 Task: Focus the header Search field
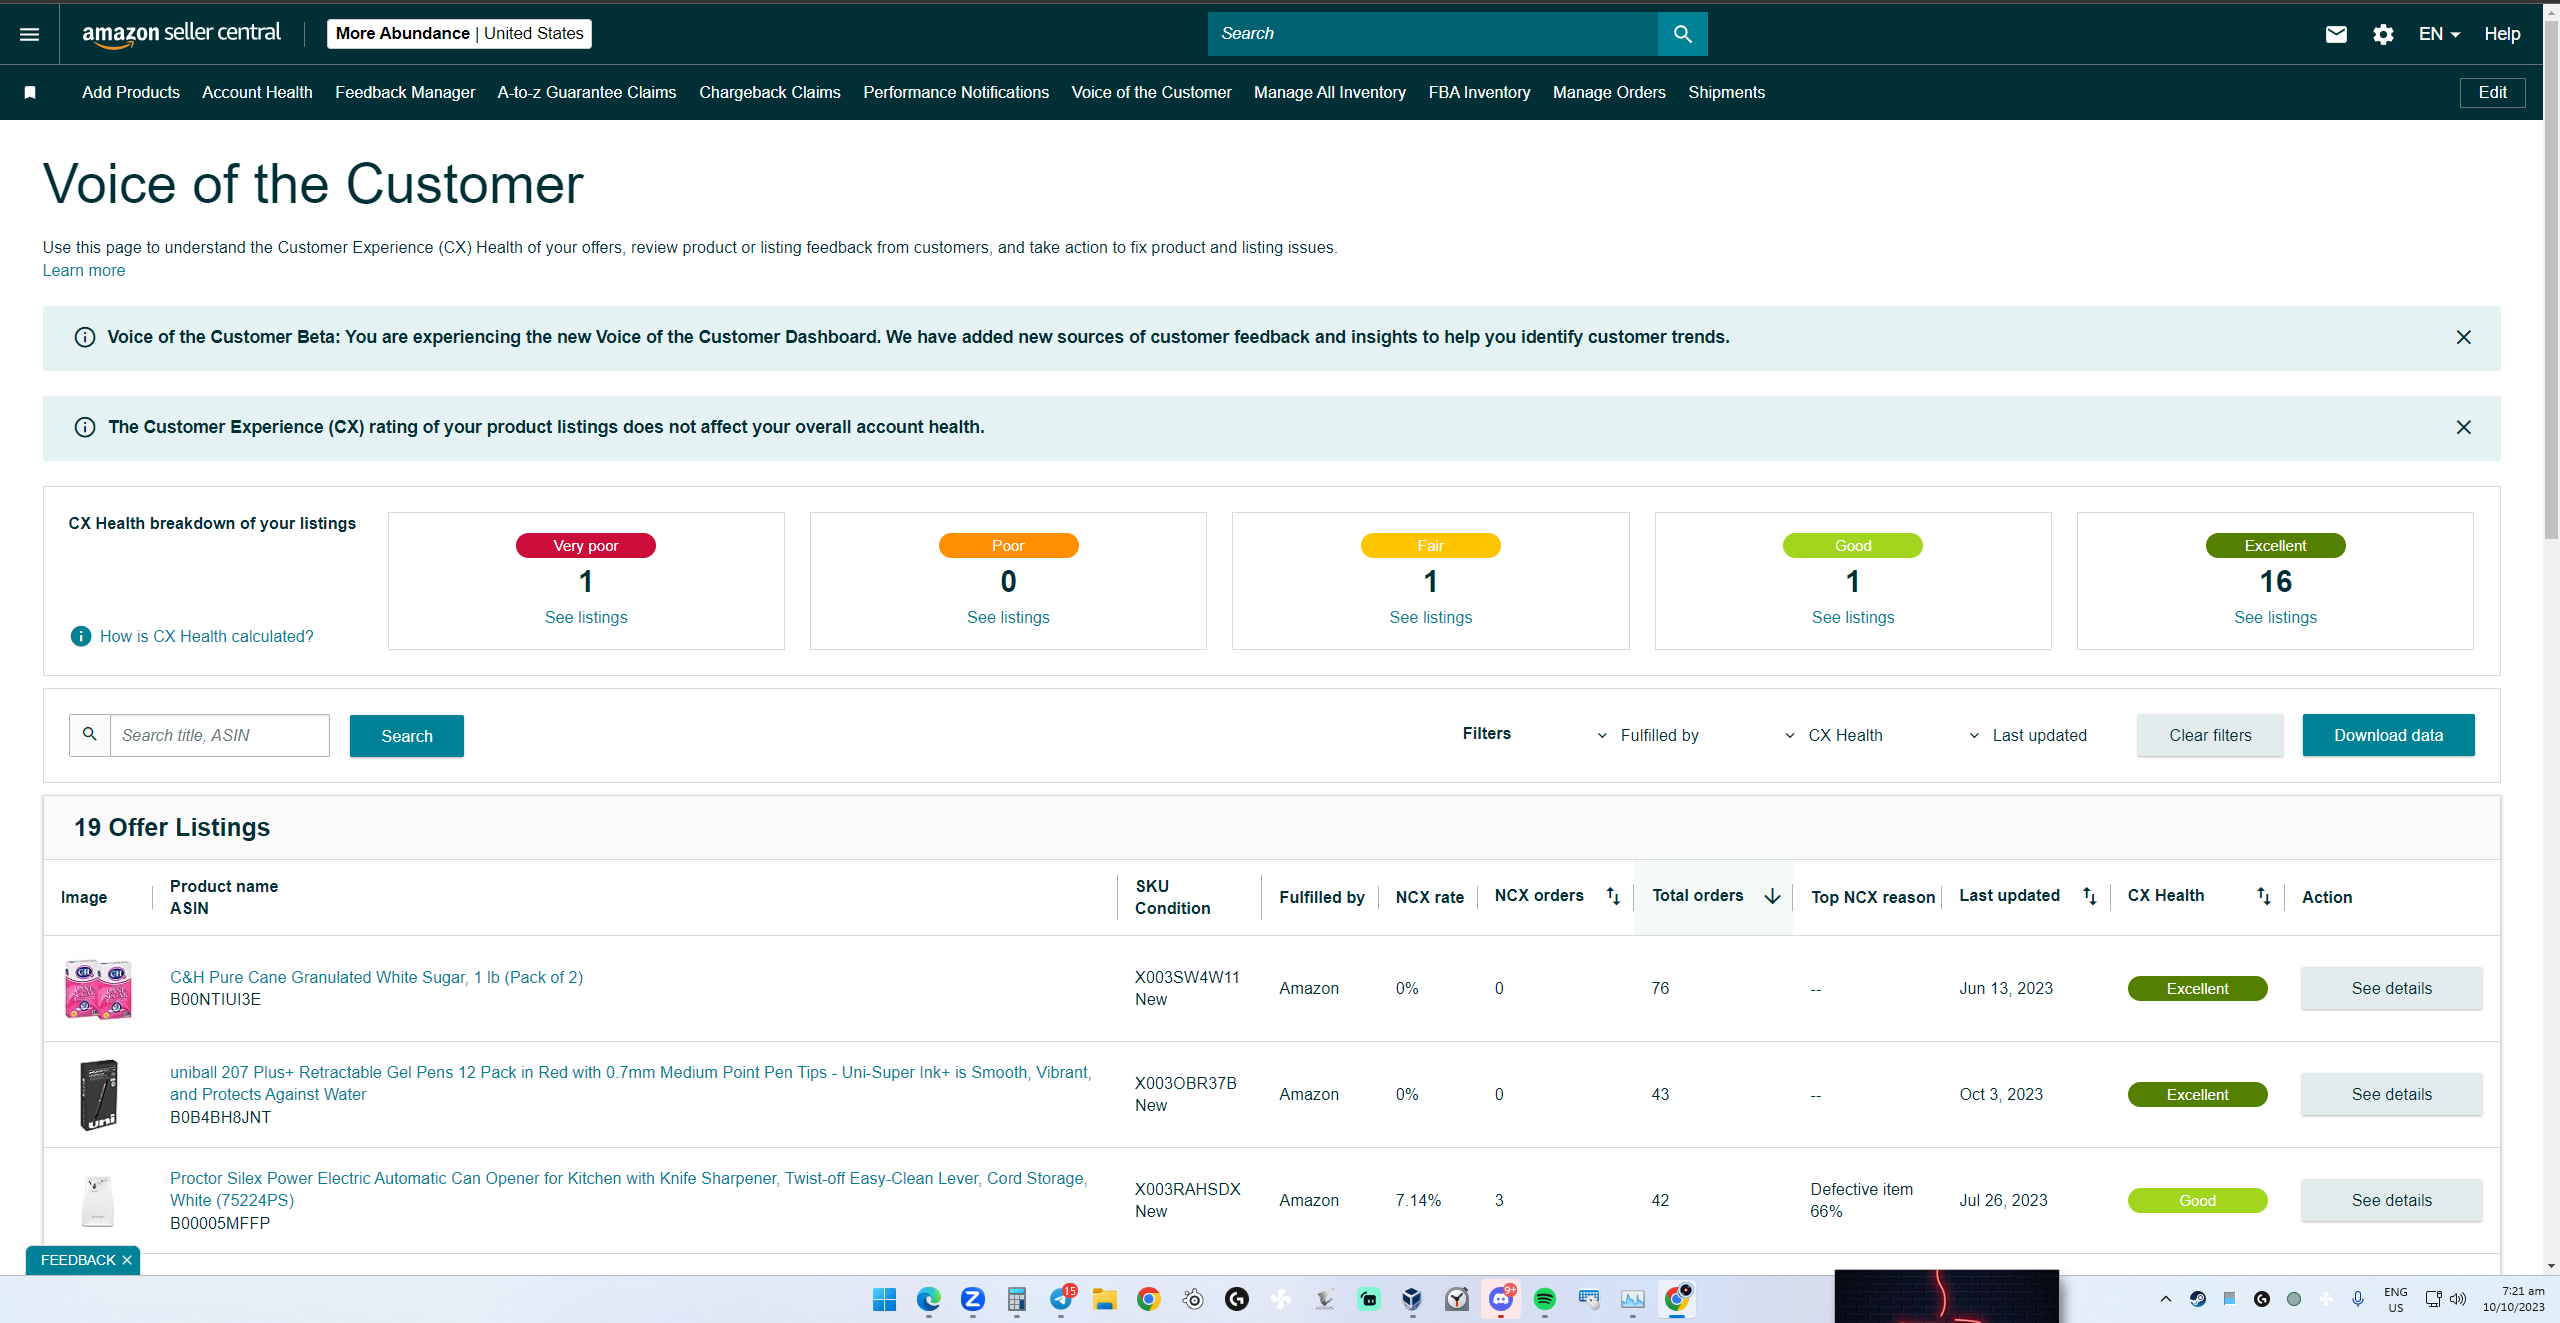[1432, 34]
